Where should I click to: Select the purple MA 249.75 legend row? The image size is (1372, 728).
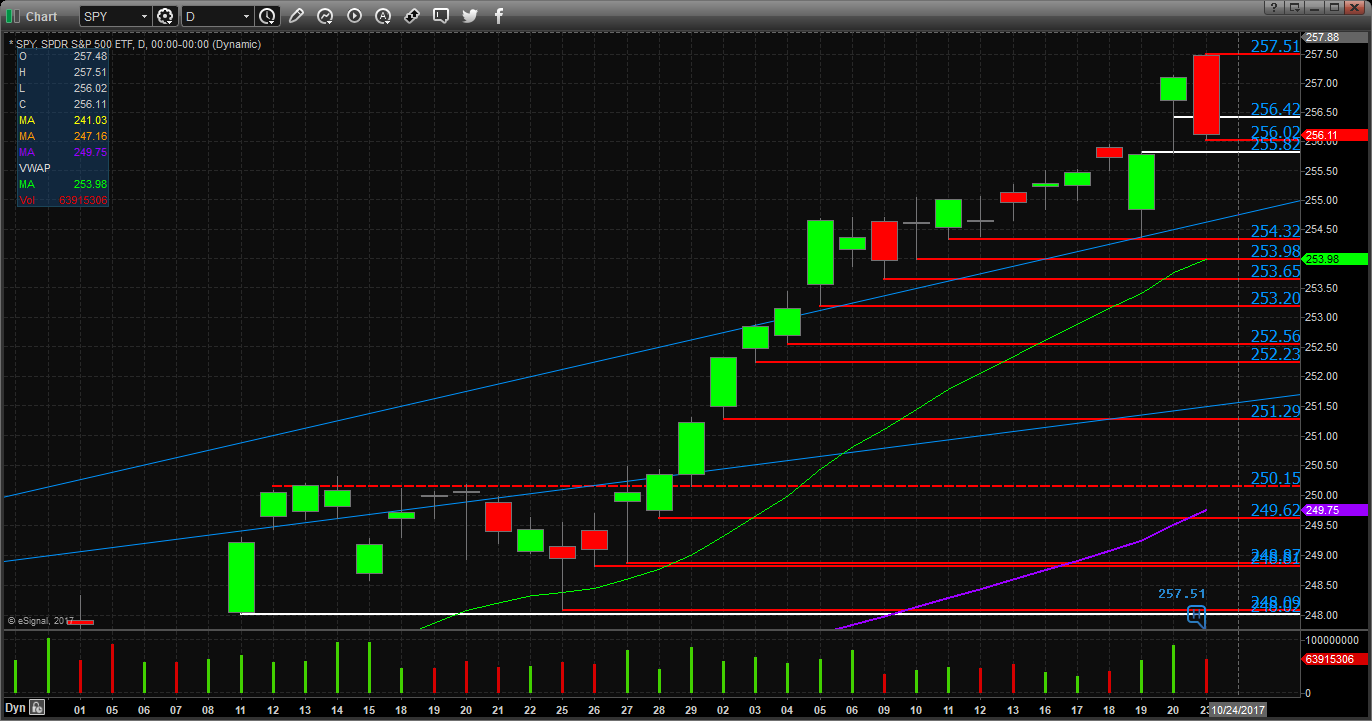point(62,152)
